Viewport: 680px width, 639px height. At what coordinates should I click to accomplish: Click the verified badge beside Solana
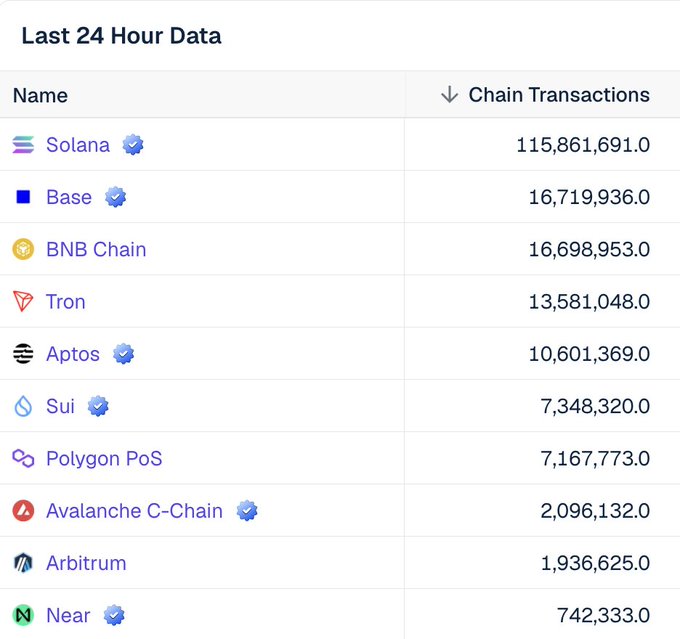coord(133,145)
